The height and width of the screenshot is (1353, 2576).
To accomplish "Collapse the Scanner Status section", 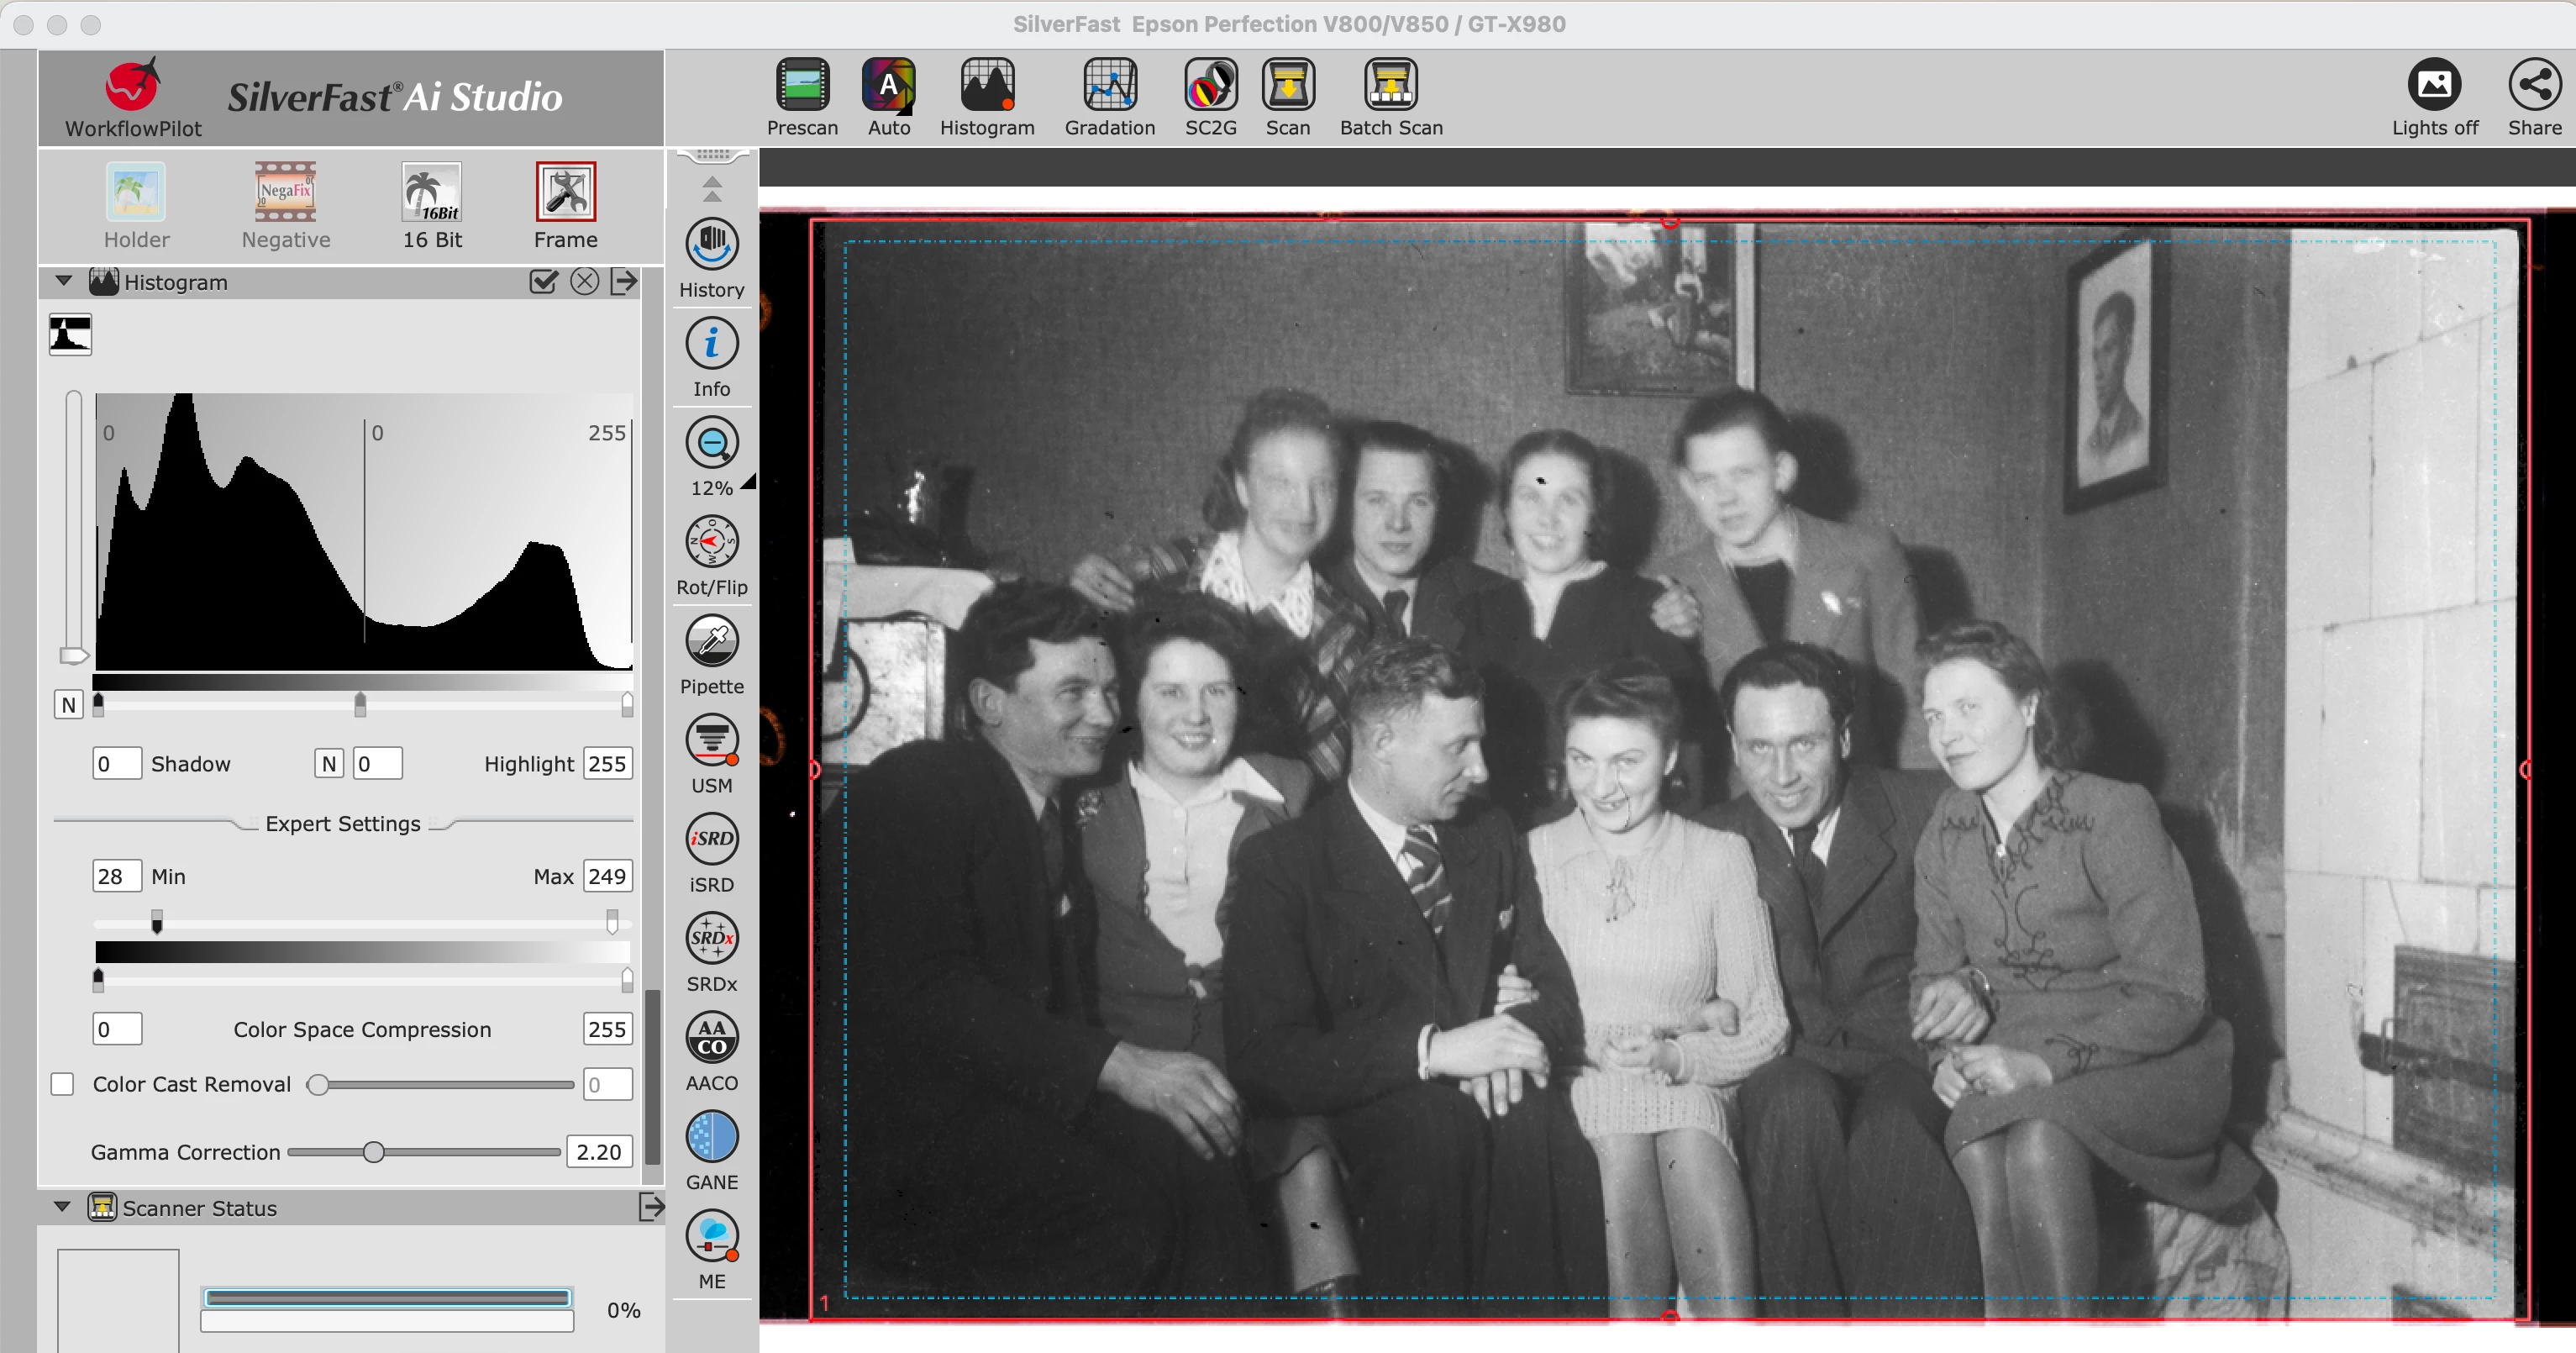I will [x=62, y=1207].
